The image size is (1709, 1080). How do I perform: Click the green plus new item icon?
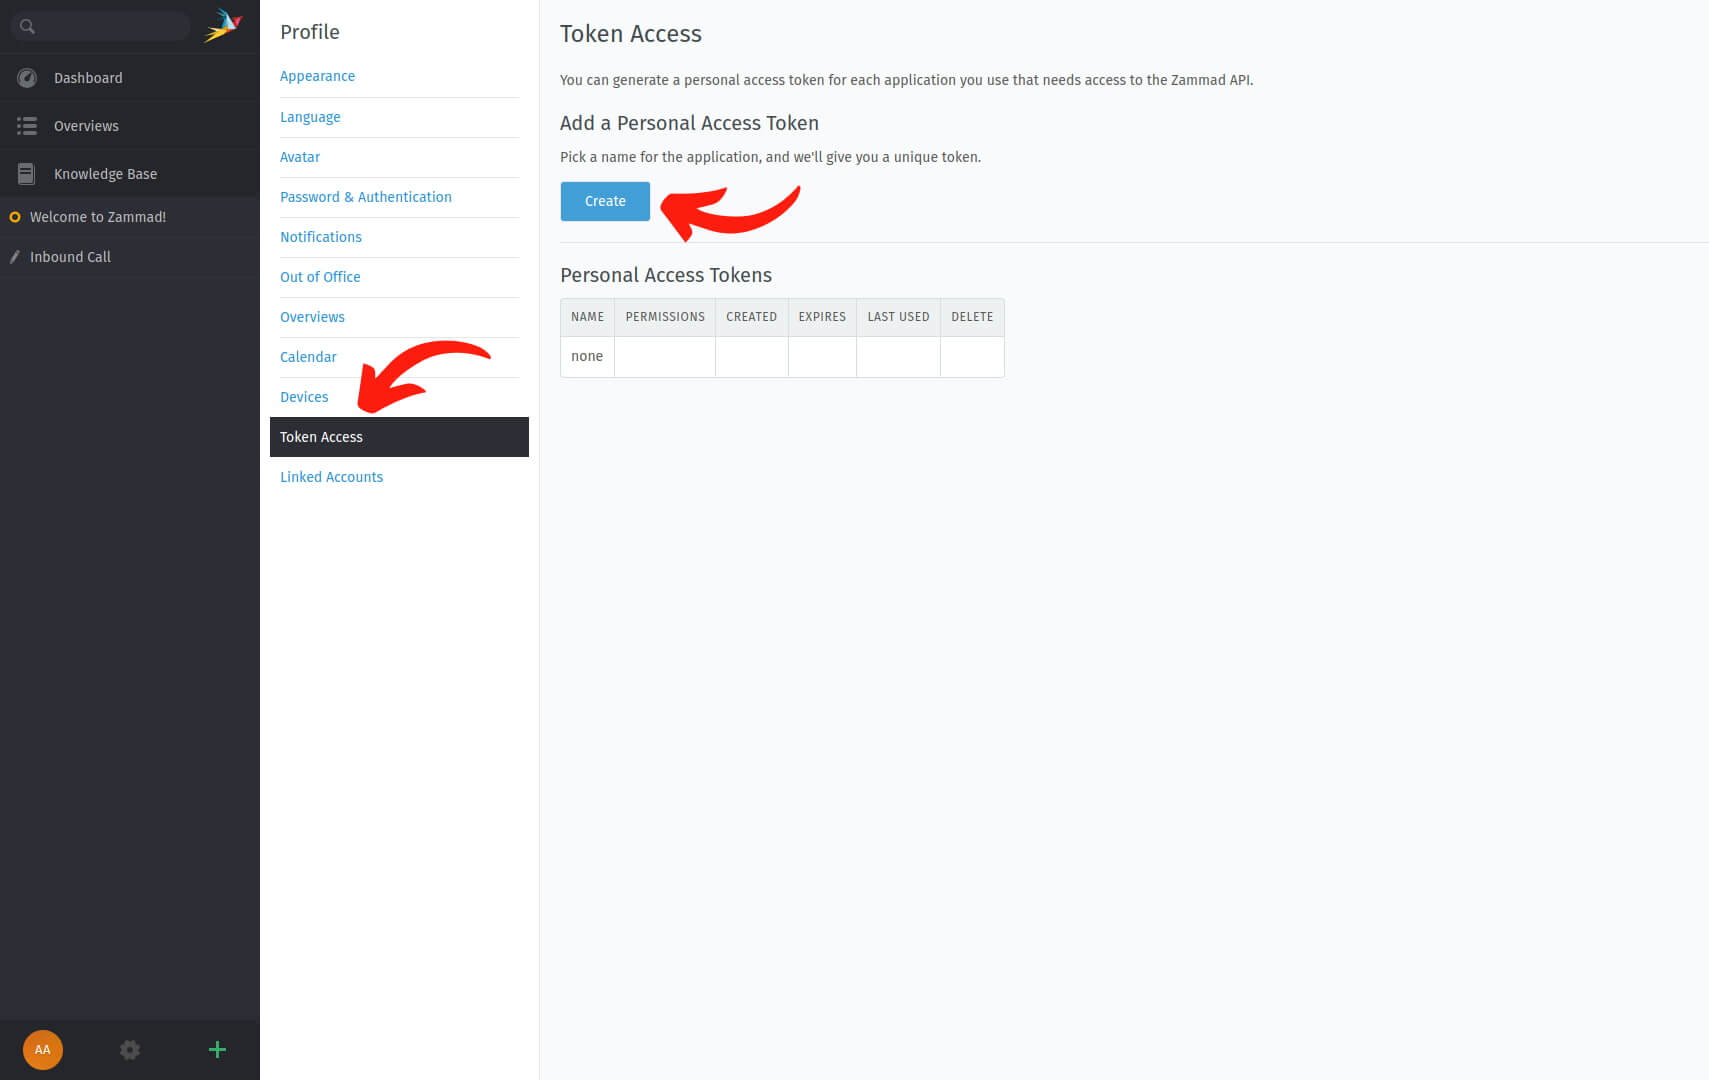click(x=217, y=1050)
